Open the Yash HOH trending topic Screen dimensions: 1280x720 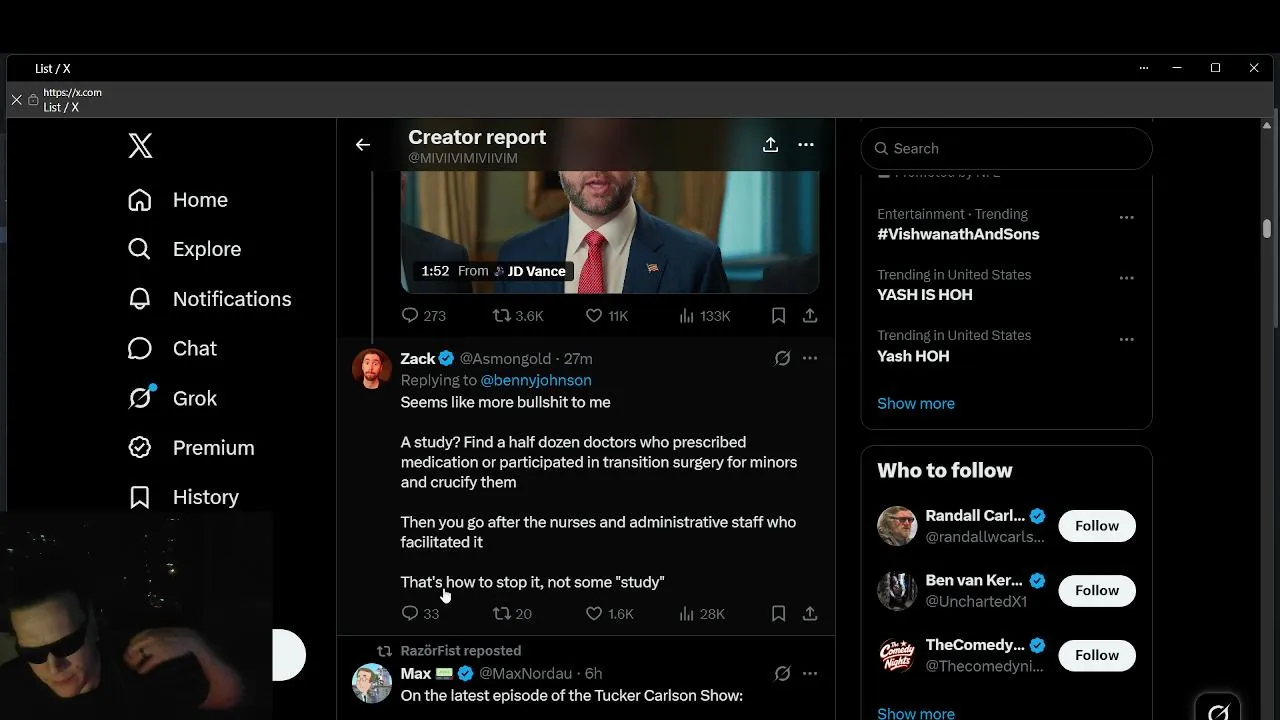[913, 356]
